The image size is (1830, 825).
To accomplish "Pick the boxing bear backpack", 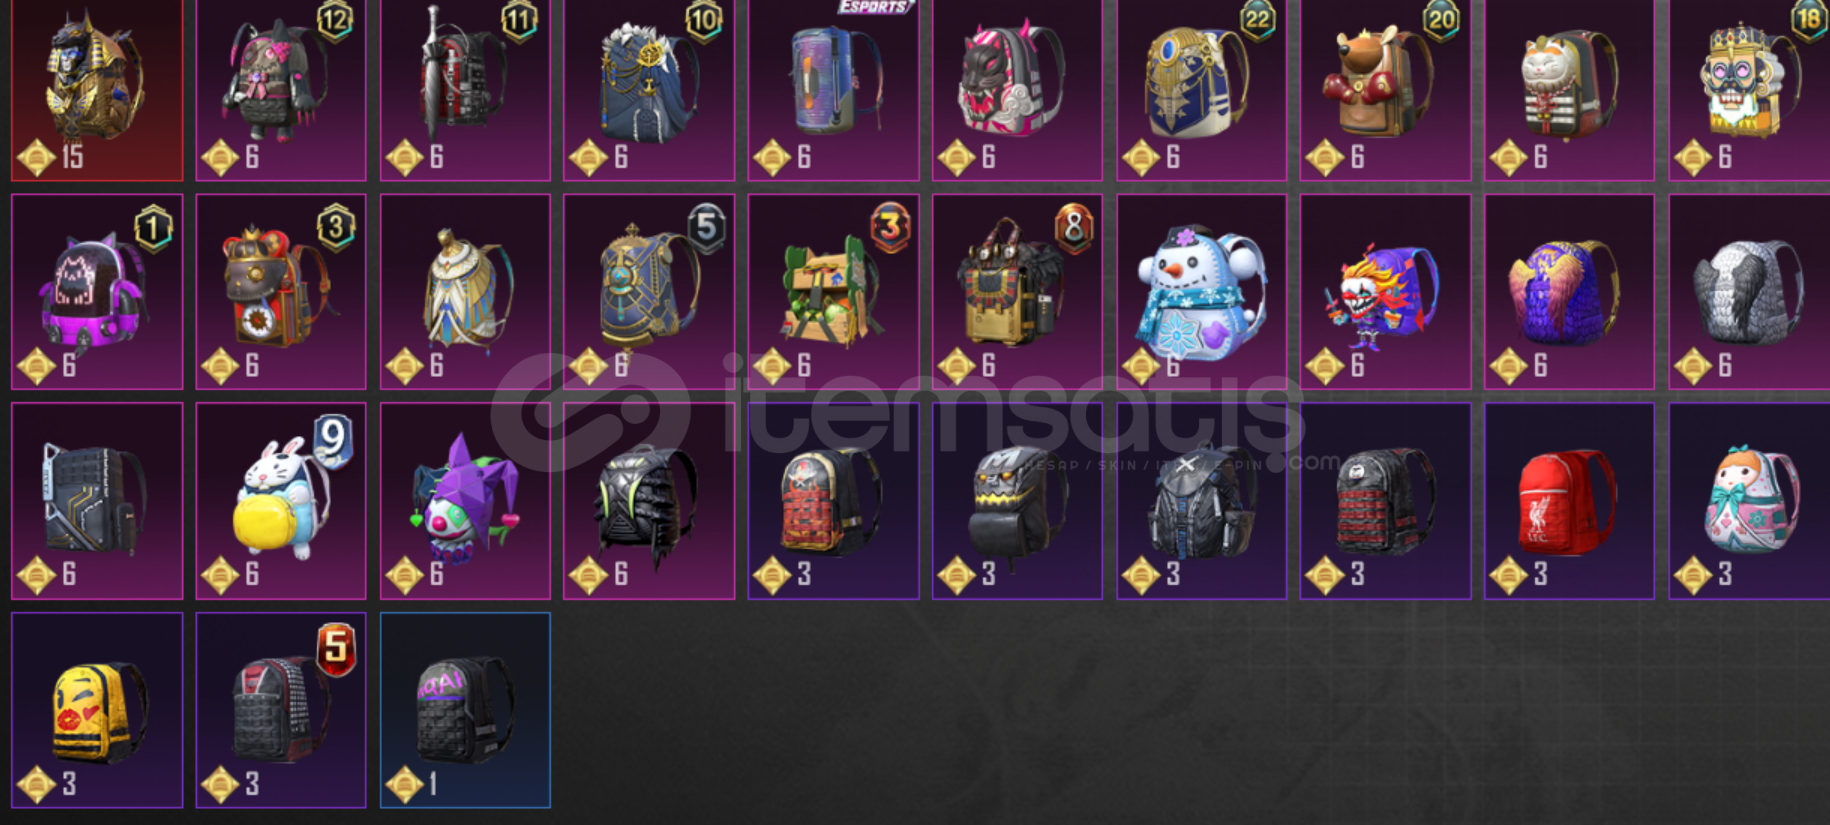I will point(1385,88).
